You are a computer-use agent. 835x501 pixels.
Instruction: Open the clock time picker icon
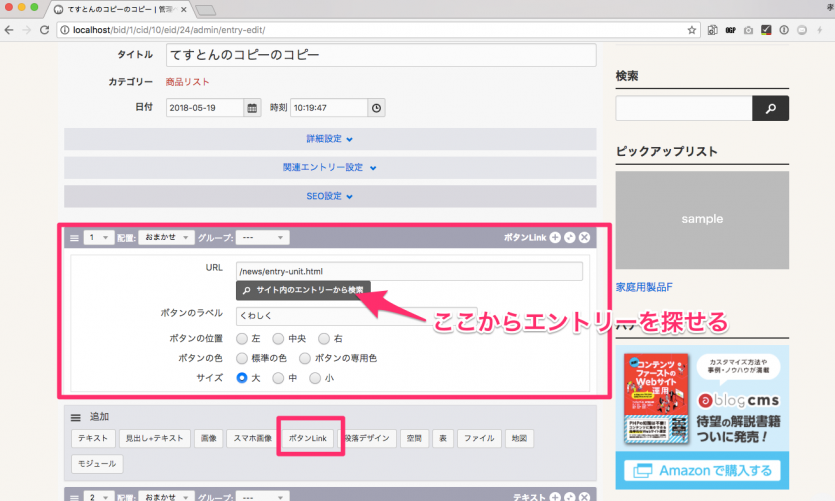376,108
